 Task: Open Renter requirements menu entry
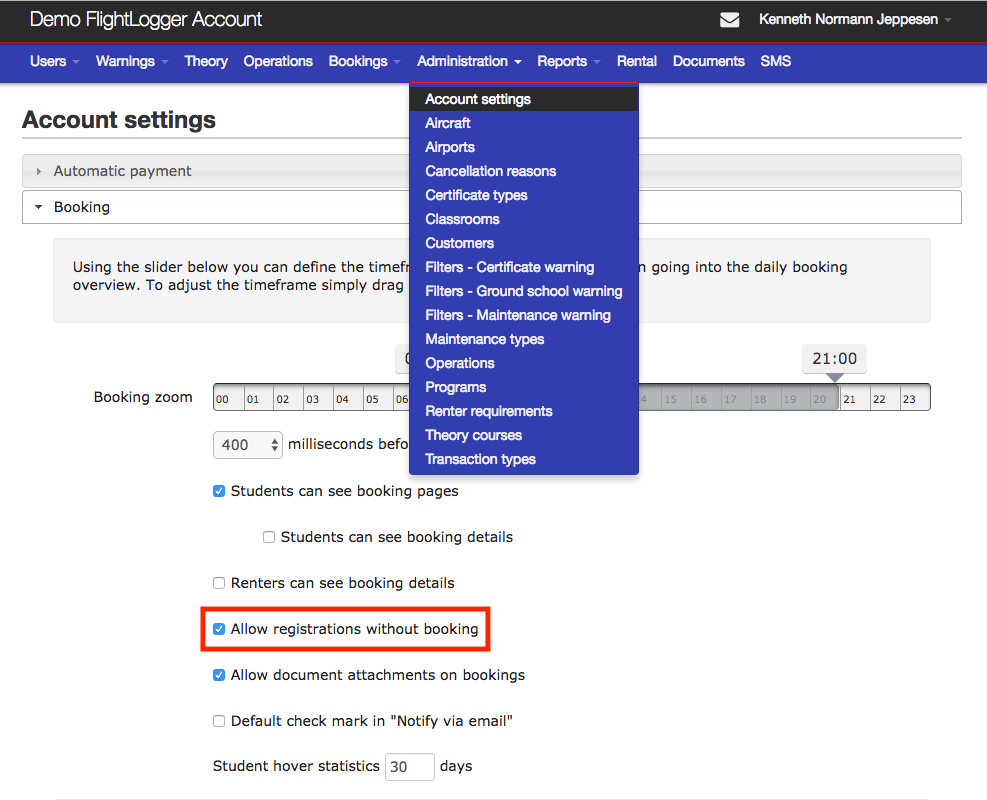pyautogui.click(x=524, y=411)
